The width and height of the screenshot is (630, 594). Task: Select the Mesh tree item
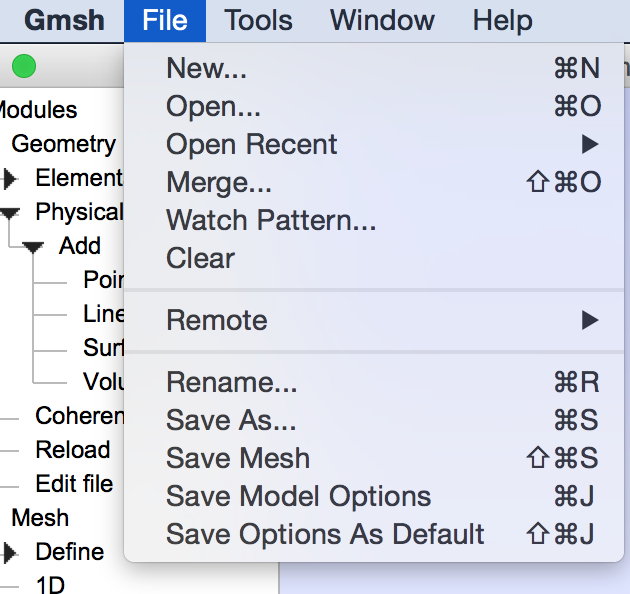pos(40,518)
